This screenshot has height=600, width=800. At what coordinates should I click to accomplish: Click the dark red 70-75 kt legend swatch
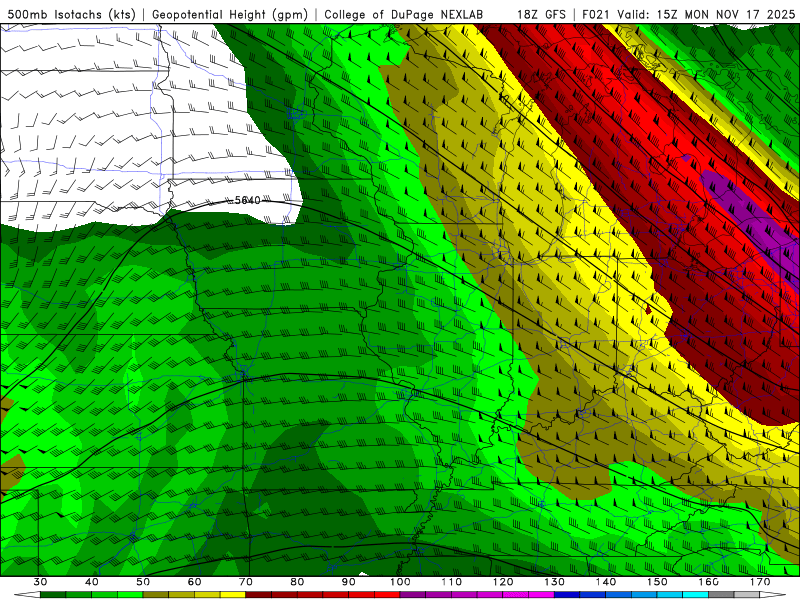click(259, 595)
